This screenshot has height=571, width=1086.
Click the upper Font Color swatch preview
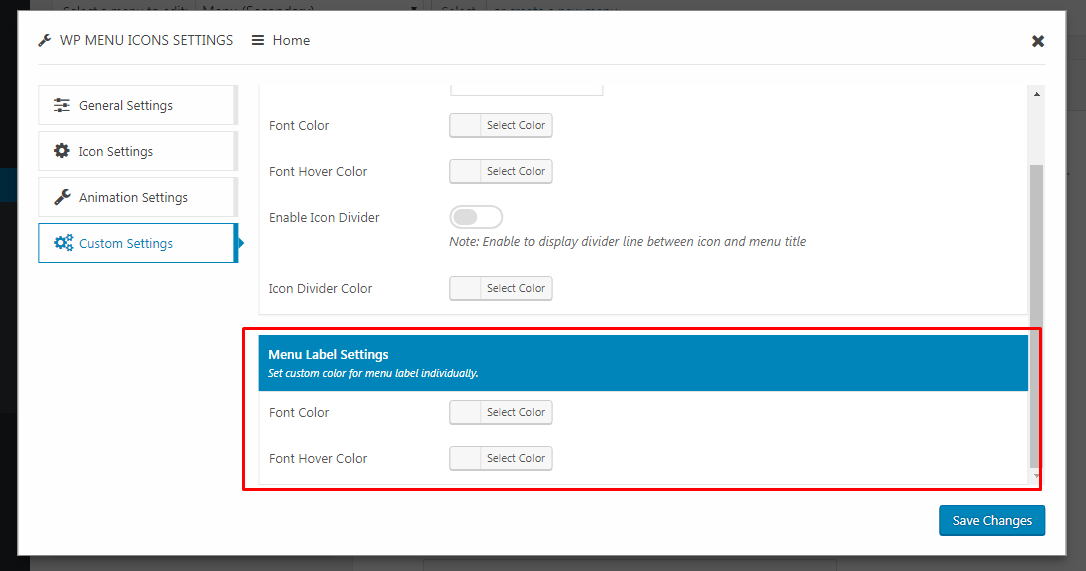coord(466,126)
